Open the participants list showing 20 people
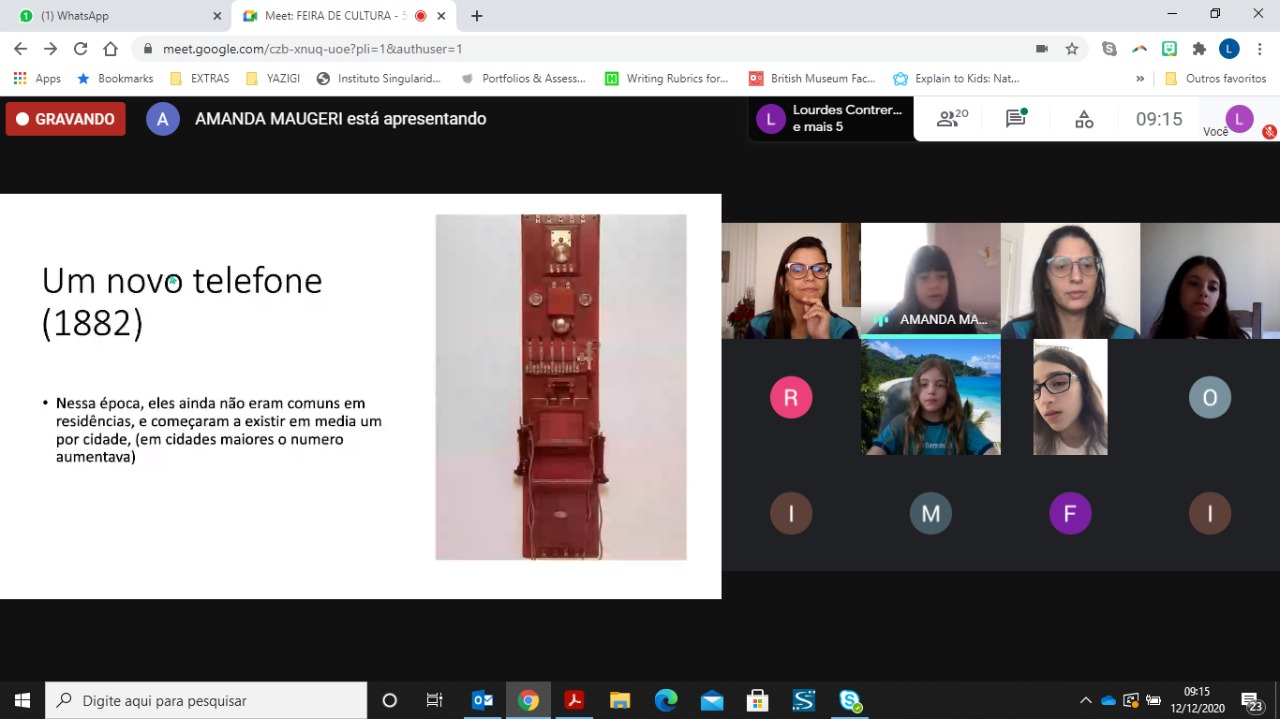 click(951, 119)
